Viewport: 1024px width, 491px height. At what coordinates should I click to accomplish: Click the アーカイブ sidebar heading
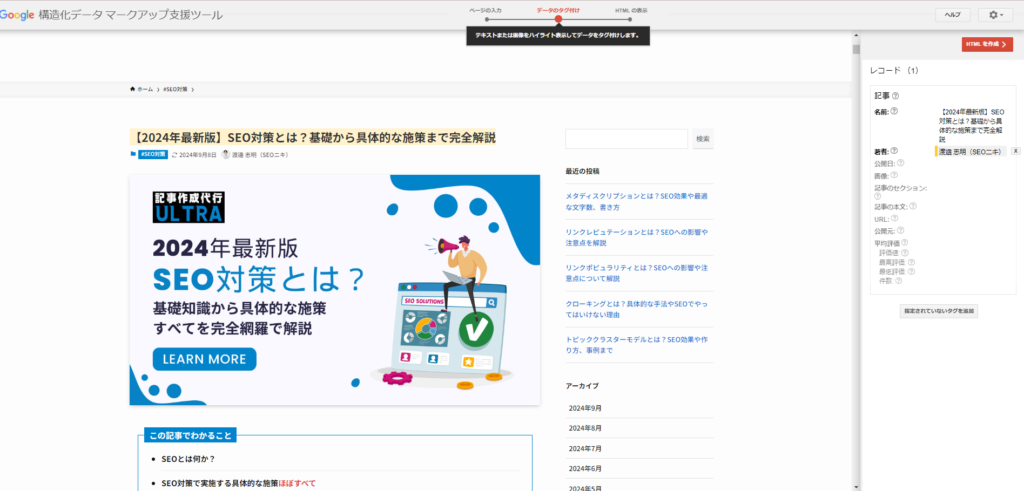point(582,386)
